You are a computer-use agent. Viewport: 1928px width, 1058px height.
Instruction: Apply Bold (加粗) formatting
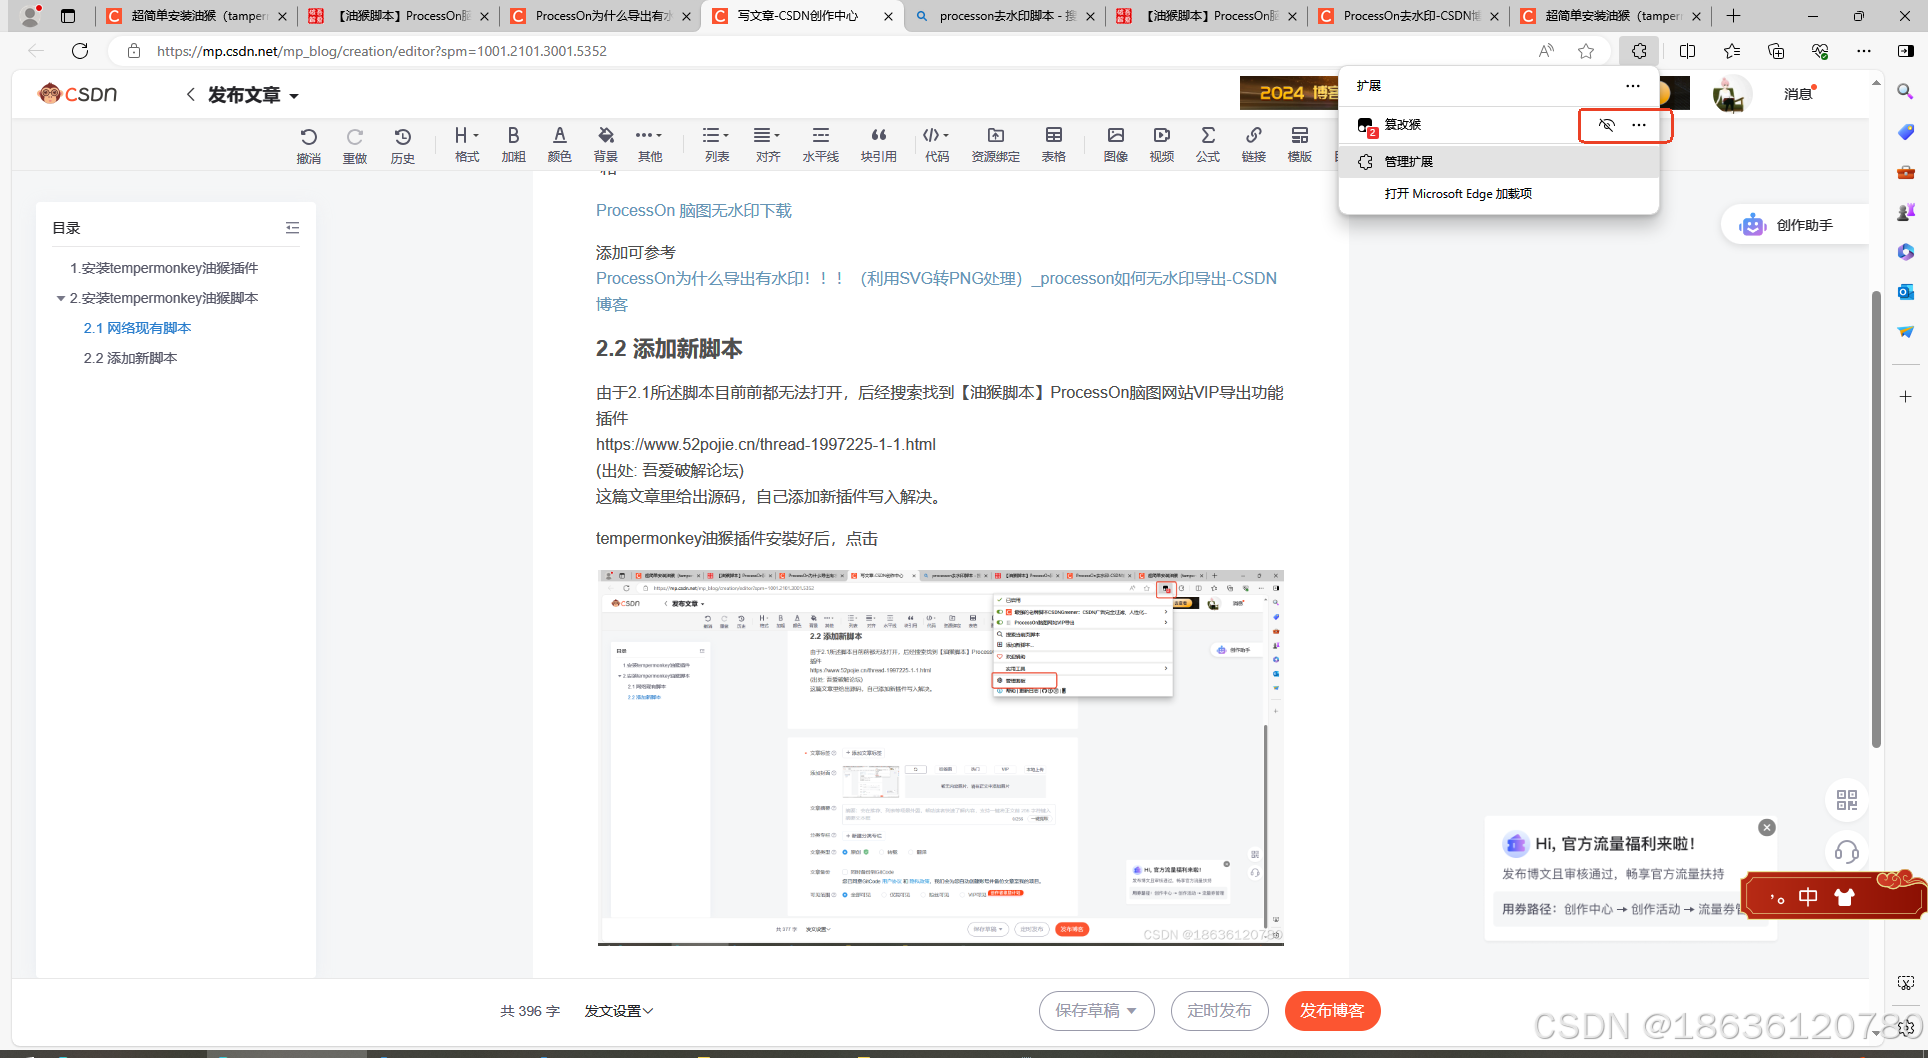point(513,145)
